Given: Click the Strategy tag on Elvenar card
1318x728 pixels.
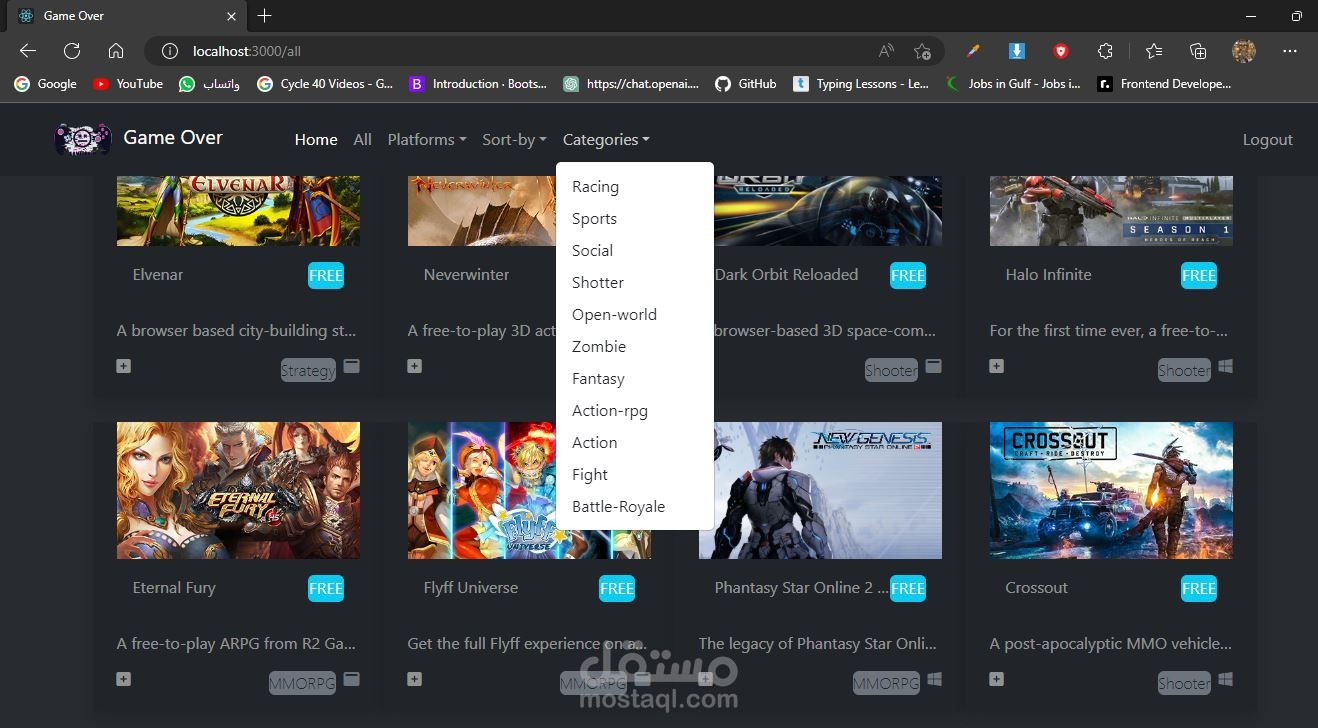Looking at the screenshot, I should click(x=308, y=370).
